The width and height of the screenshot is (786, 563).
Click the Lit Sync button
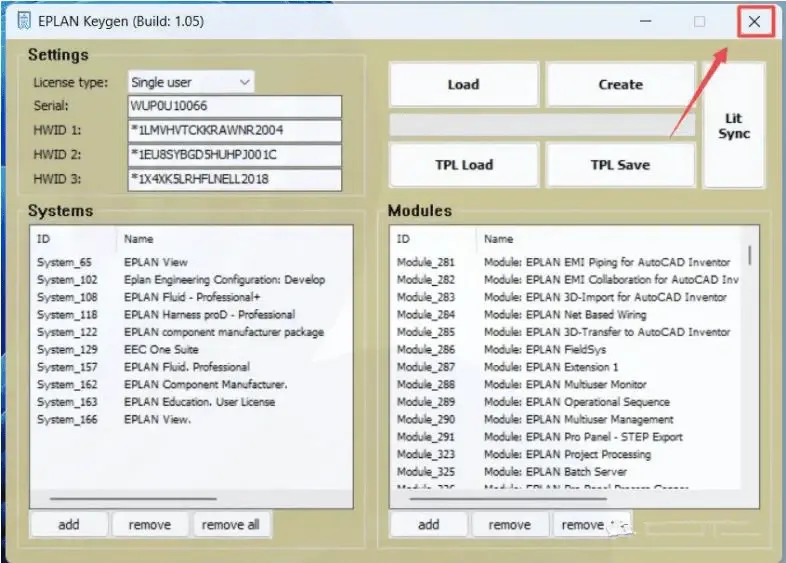coord(734,125)
